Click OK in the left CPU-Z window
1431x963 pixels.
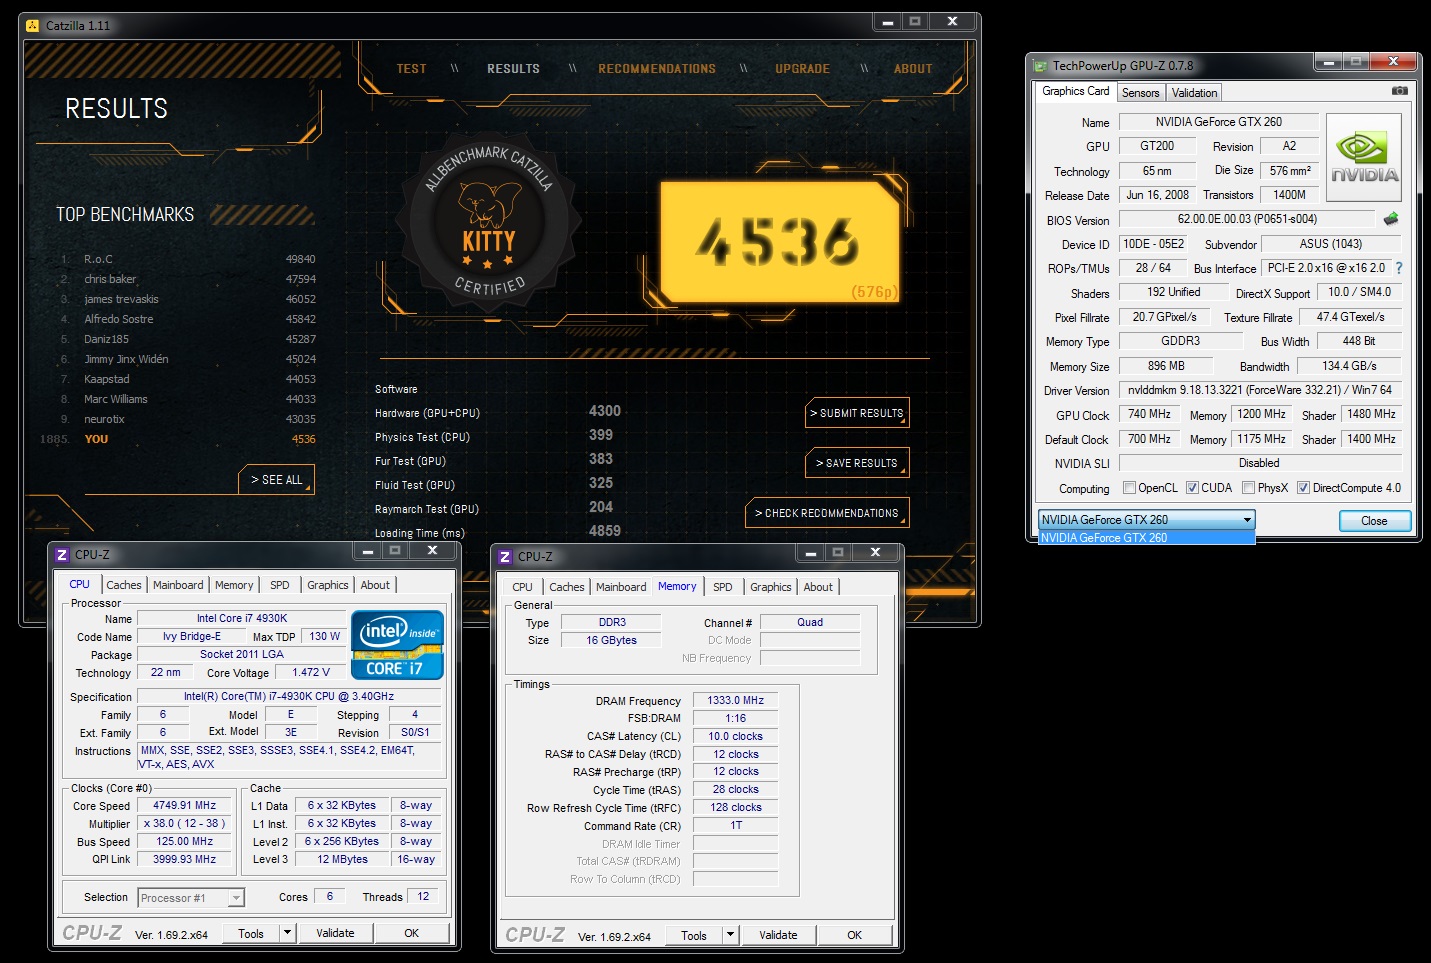click(411, 933)
